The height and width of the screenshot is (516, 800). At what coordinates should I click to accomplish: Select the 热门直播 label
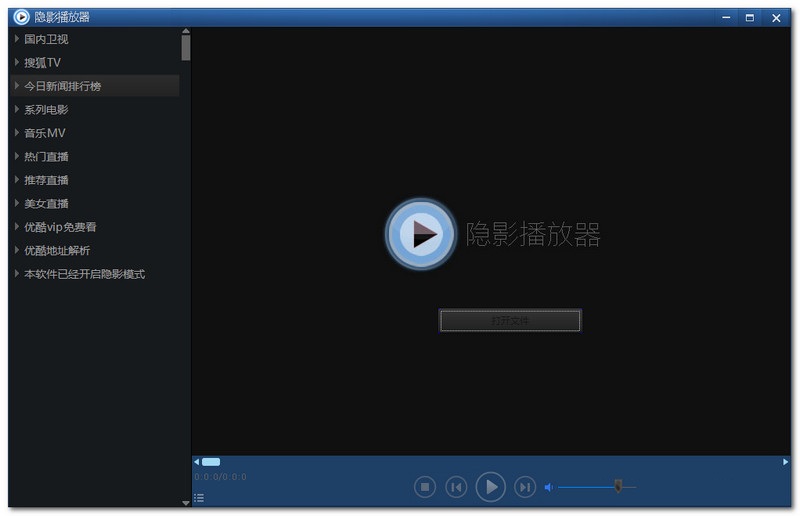tap(46, 157)
